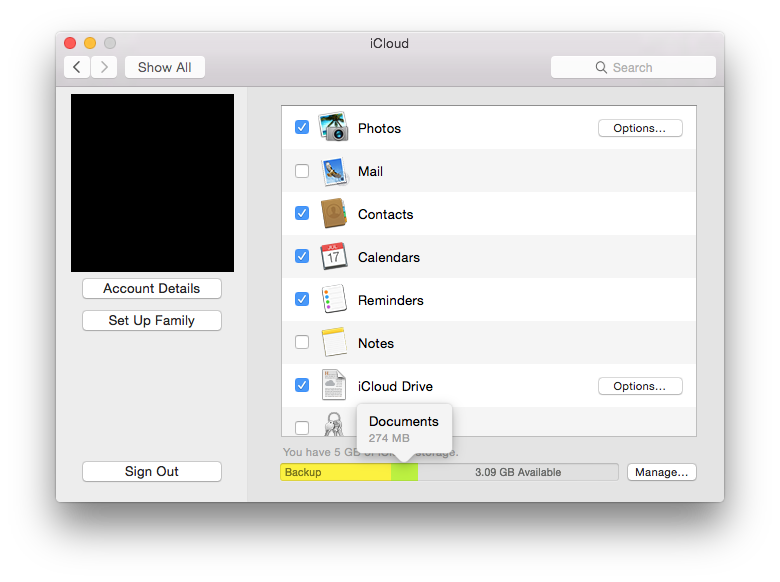Click the Set Up Family button
The image size is (780, 582).
coord(152,320)
